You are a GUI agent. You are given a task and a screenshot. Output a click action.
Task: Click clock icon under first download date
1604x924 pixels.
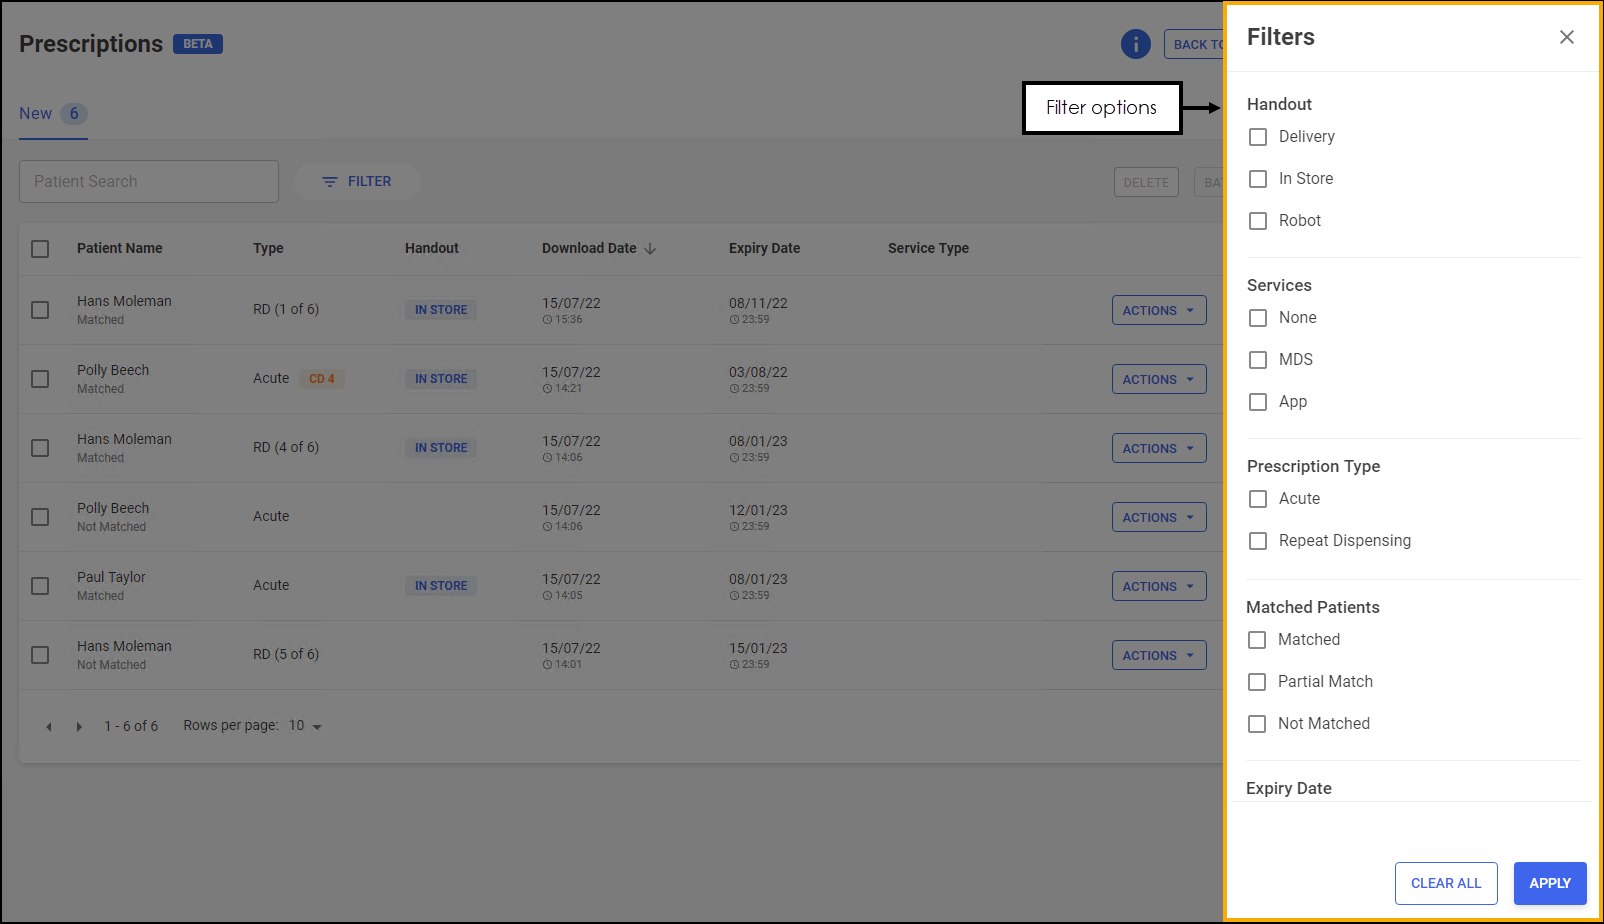547,320
